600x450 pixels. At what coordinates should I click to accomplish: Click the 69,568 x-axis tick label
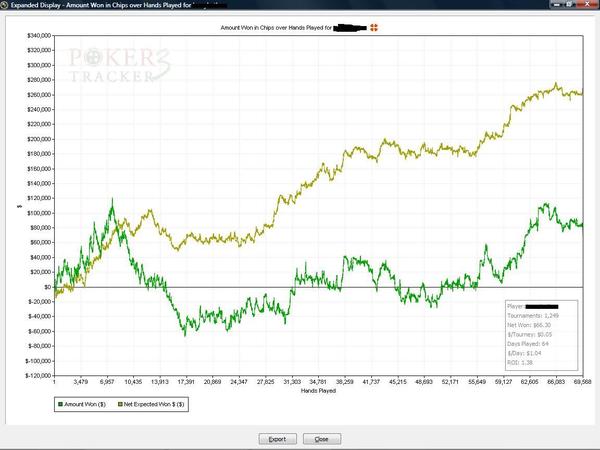tap(582, 382)
